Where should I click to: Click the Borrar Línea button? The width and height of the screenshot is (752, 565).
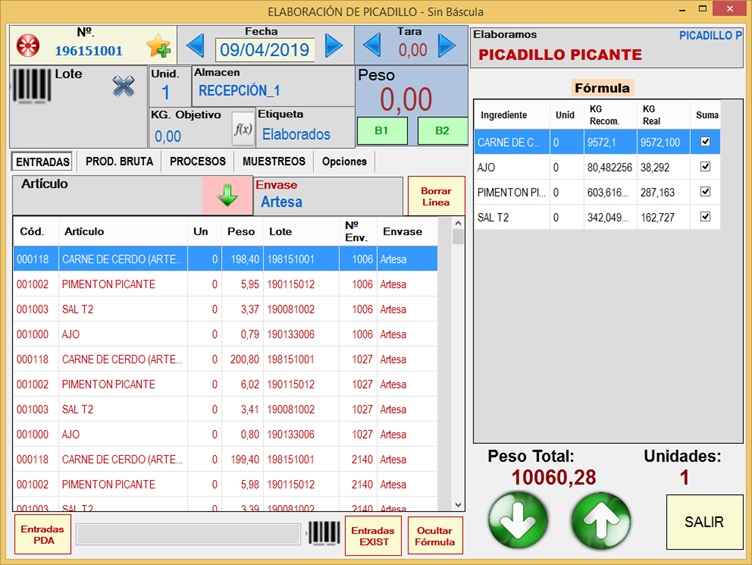pyautogui.click(x=435, y=196)
